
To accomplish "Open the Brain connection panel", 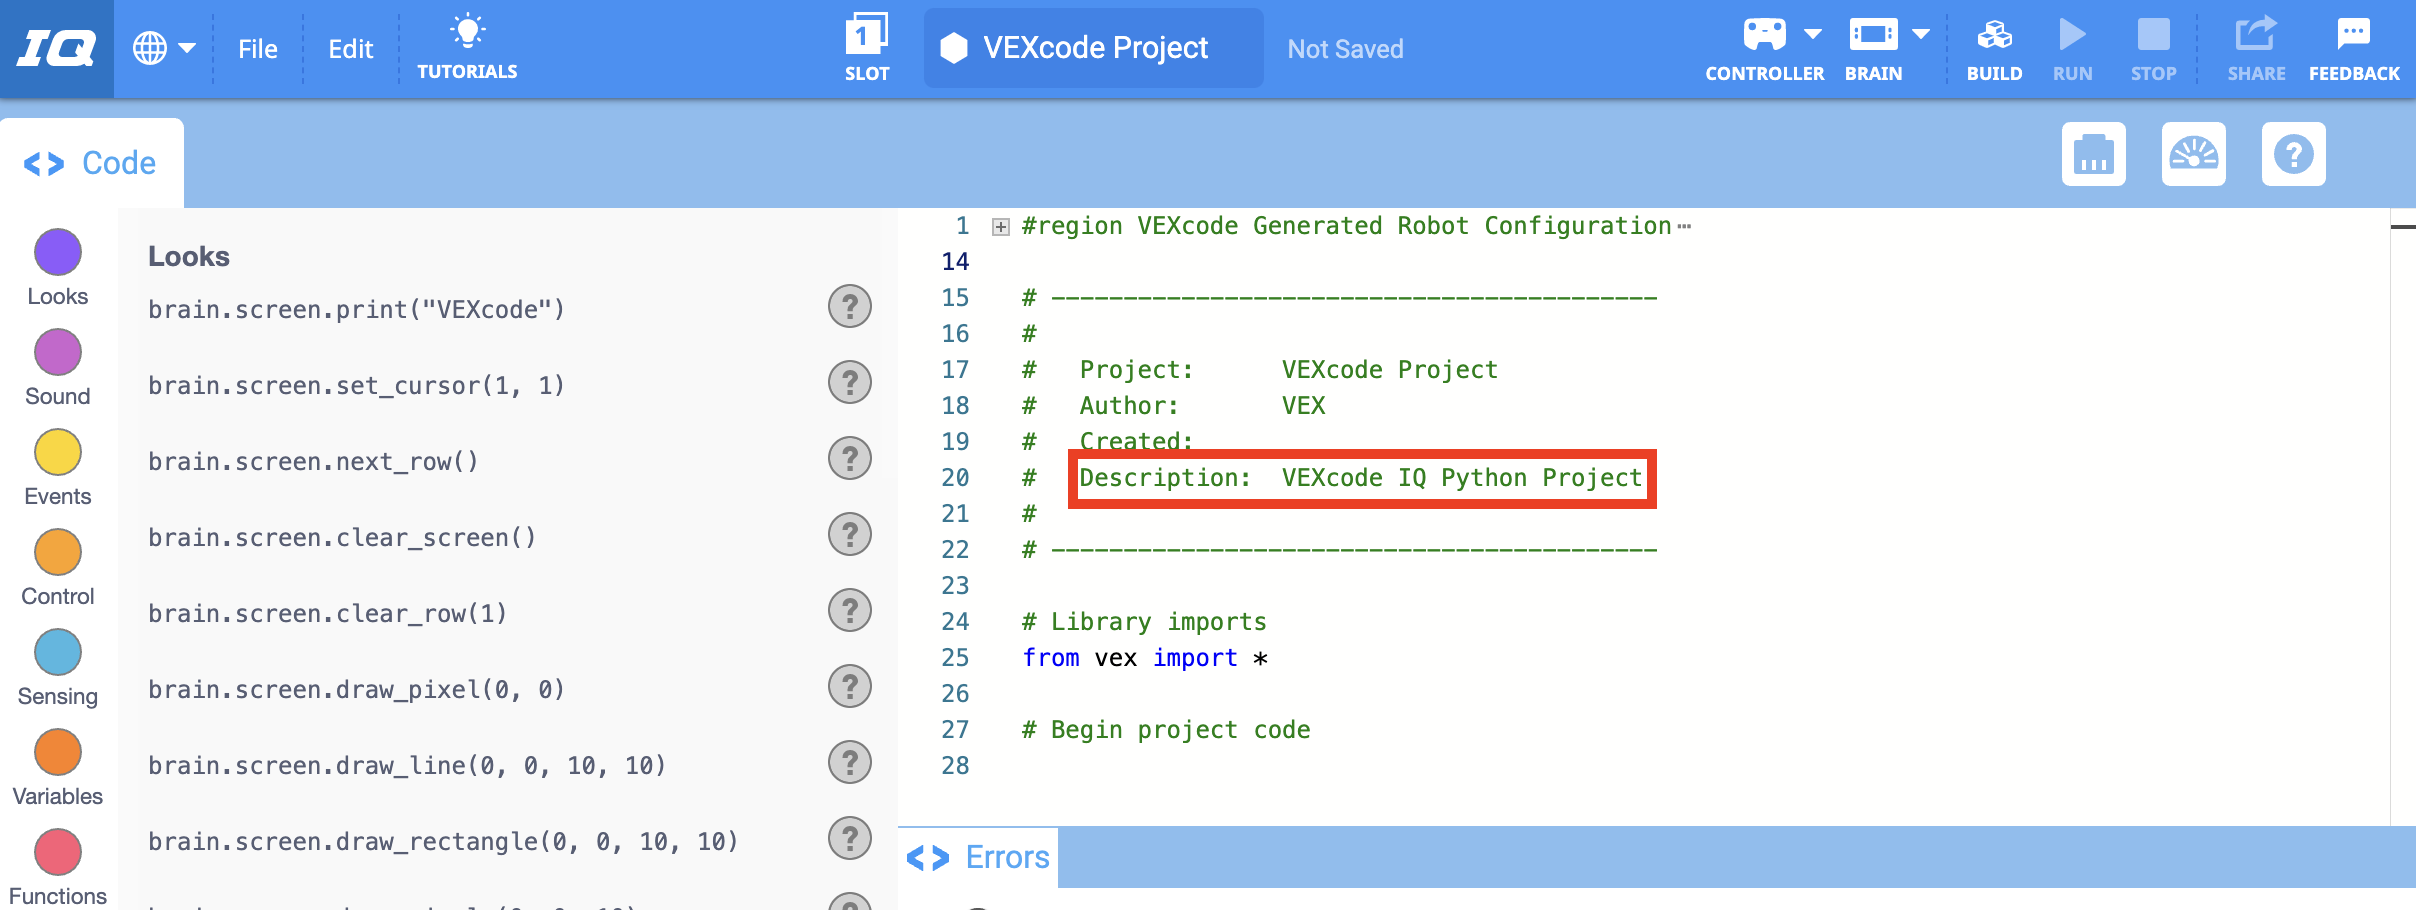I will tap(1875, 45).
